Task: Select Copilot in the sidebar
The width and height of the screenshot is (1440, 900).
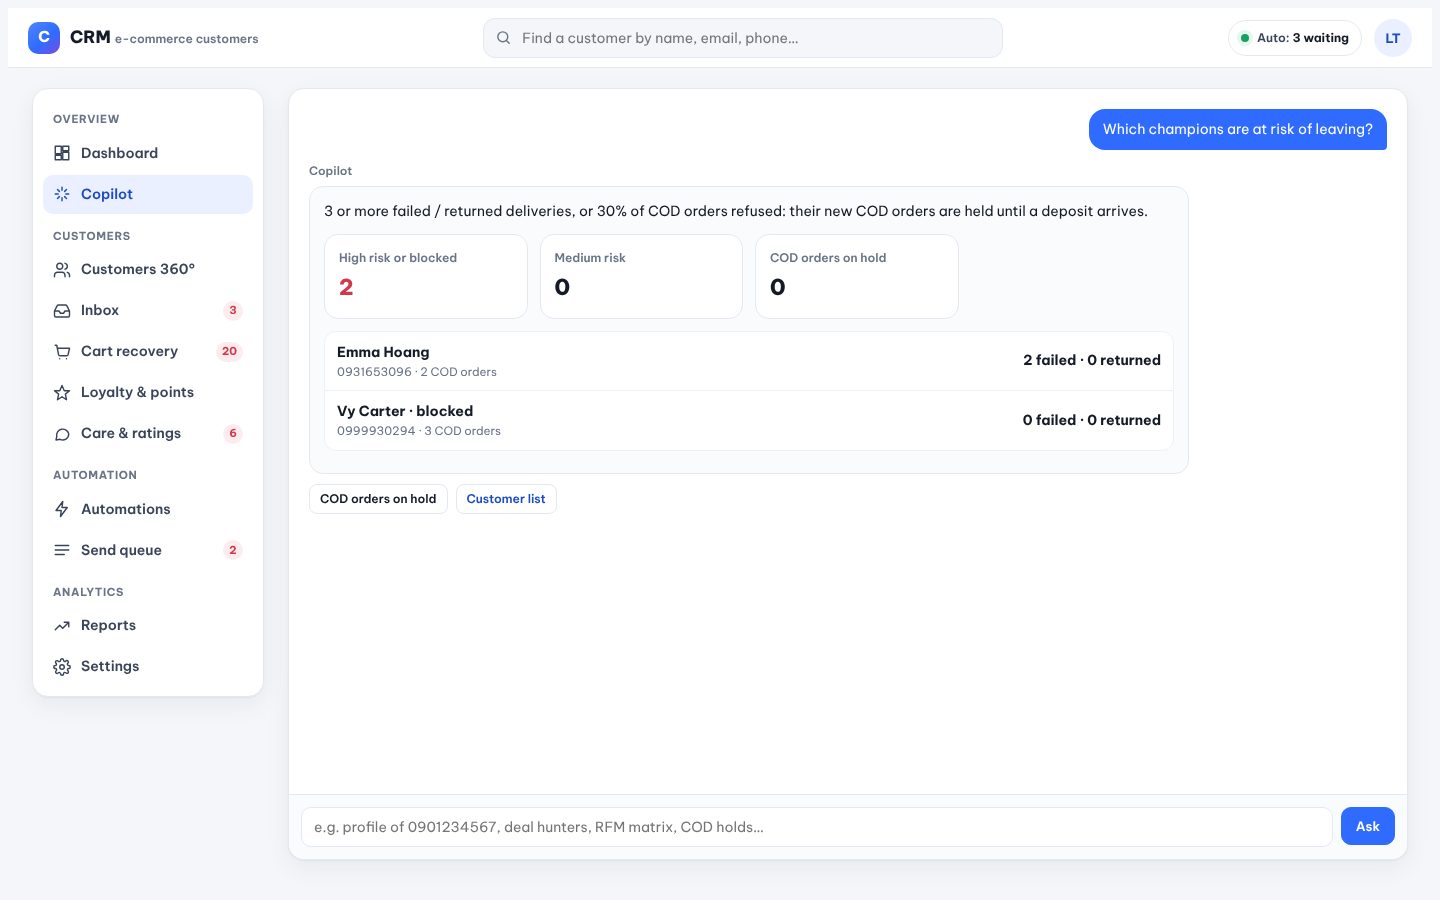Action: point(148,194)
